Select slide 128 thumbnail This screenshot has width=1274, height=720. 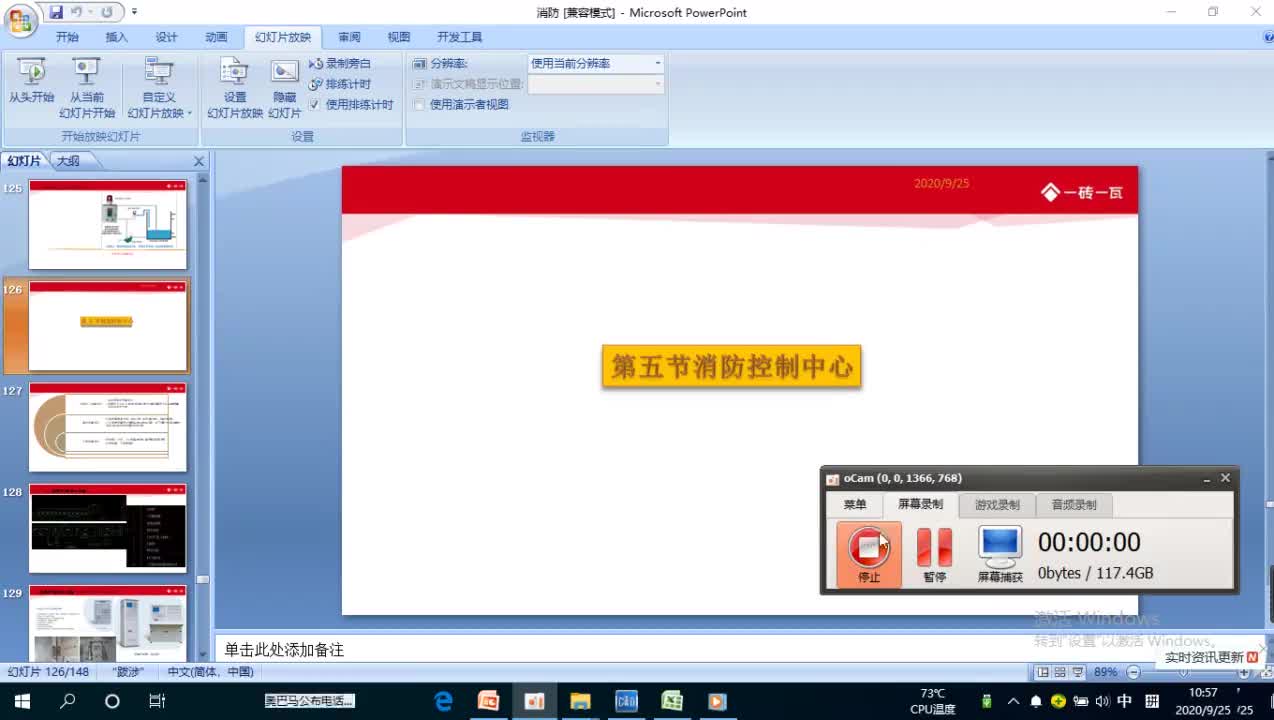108,528
